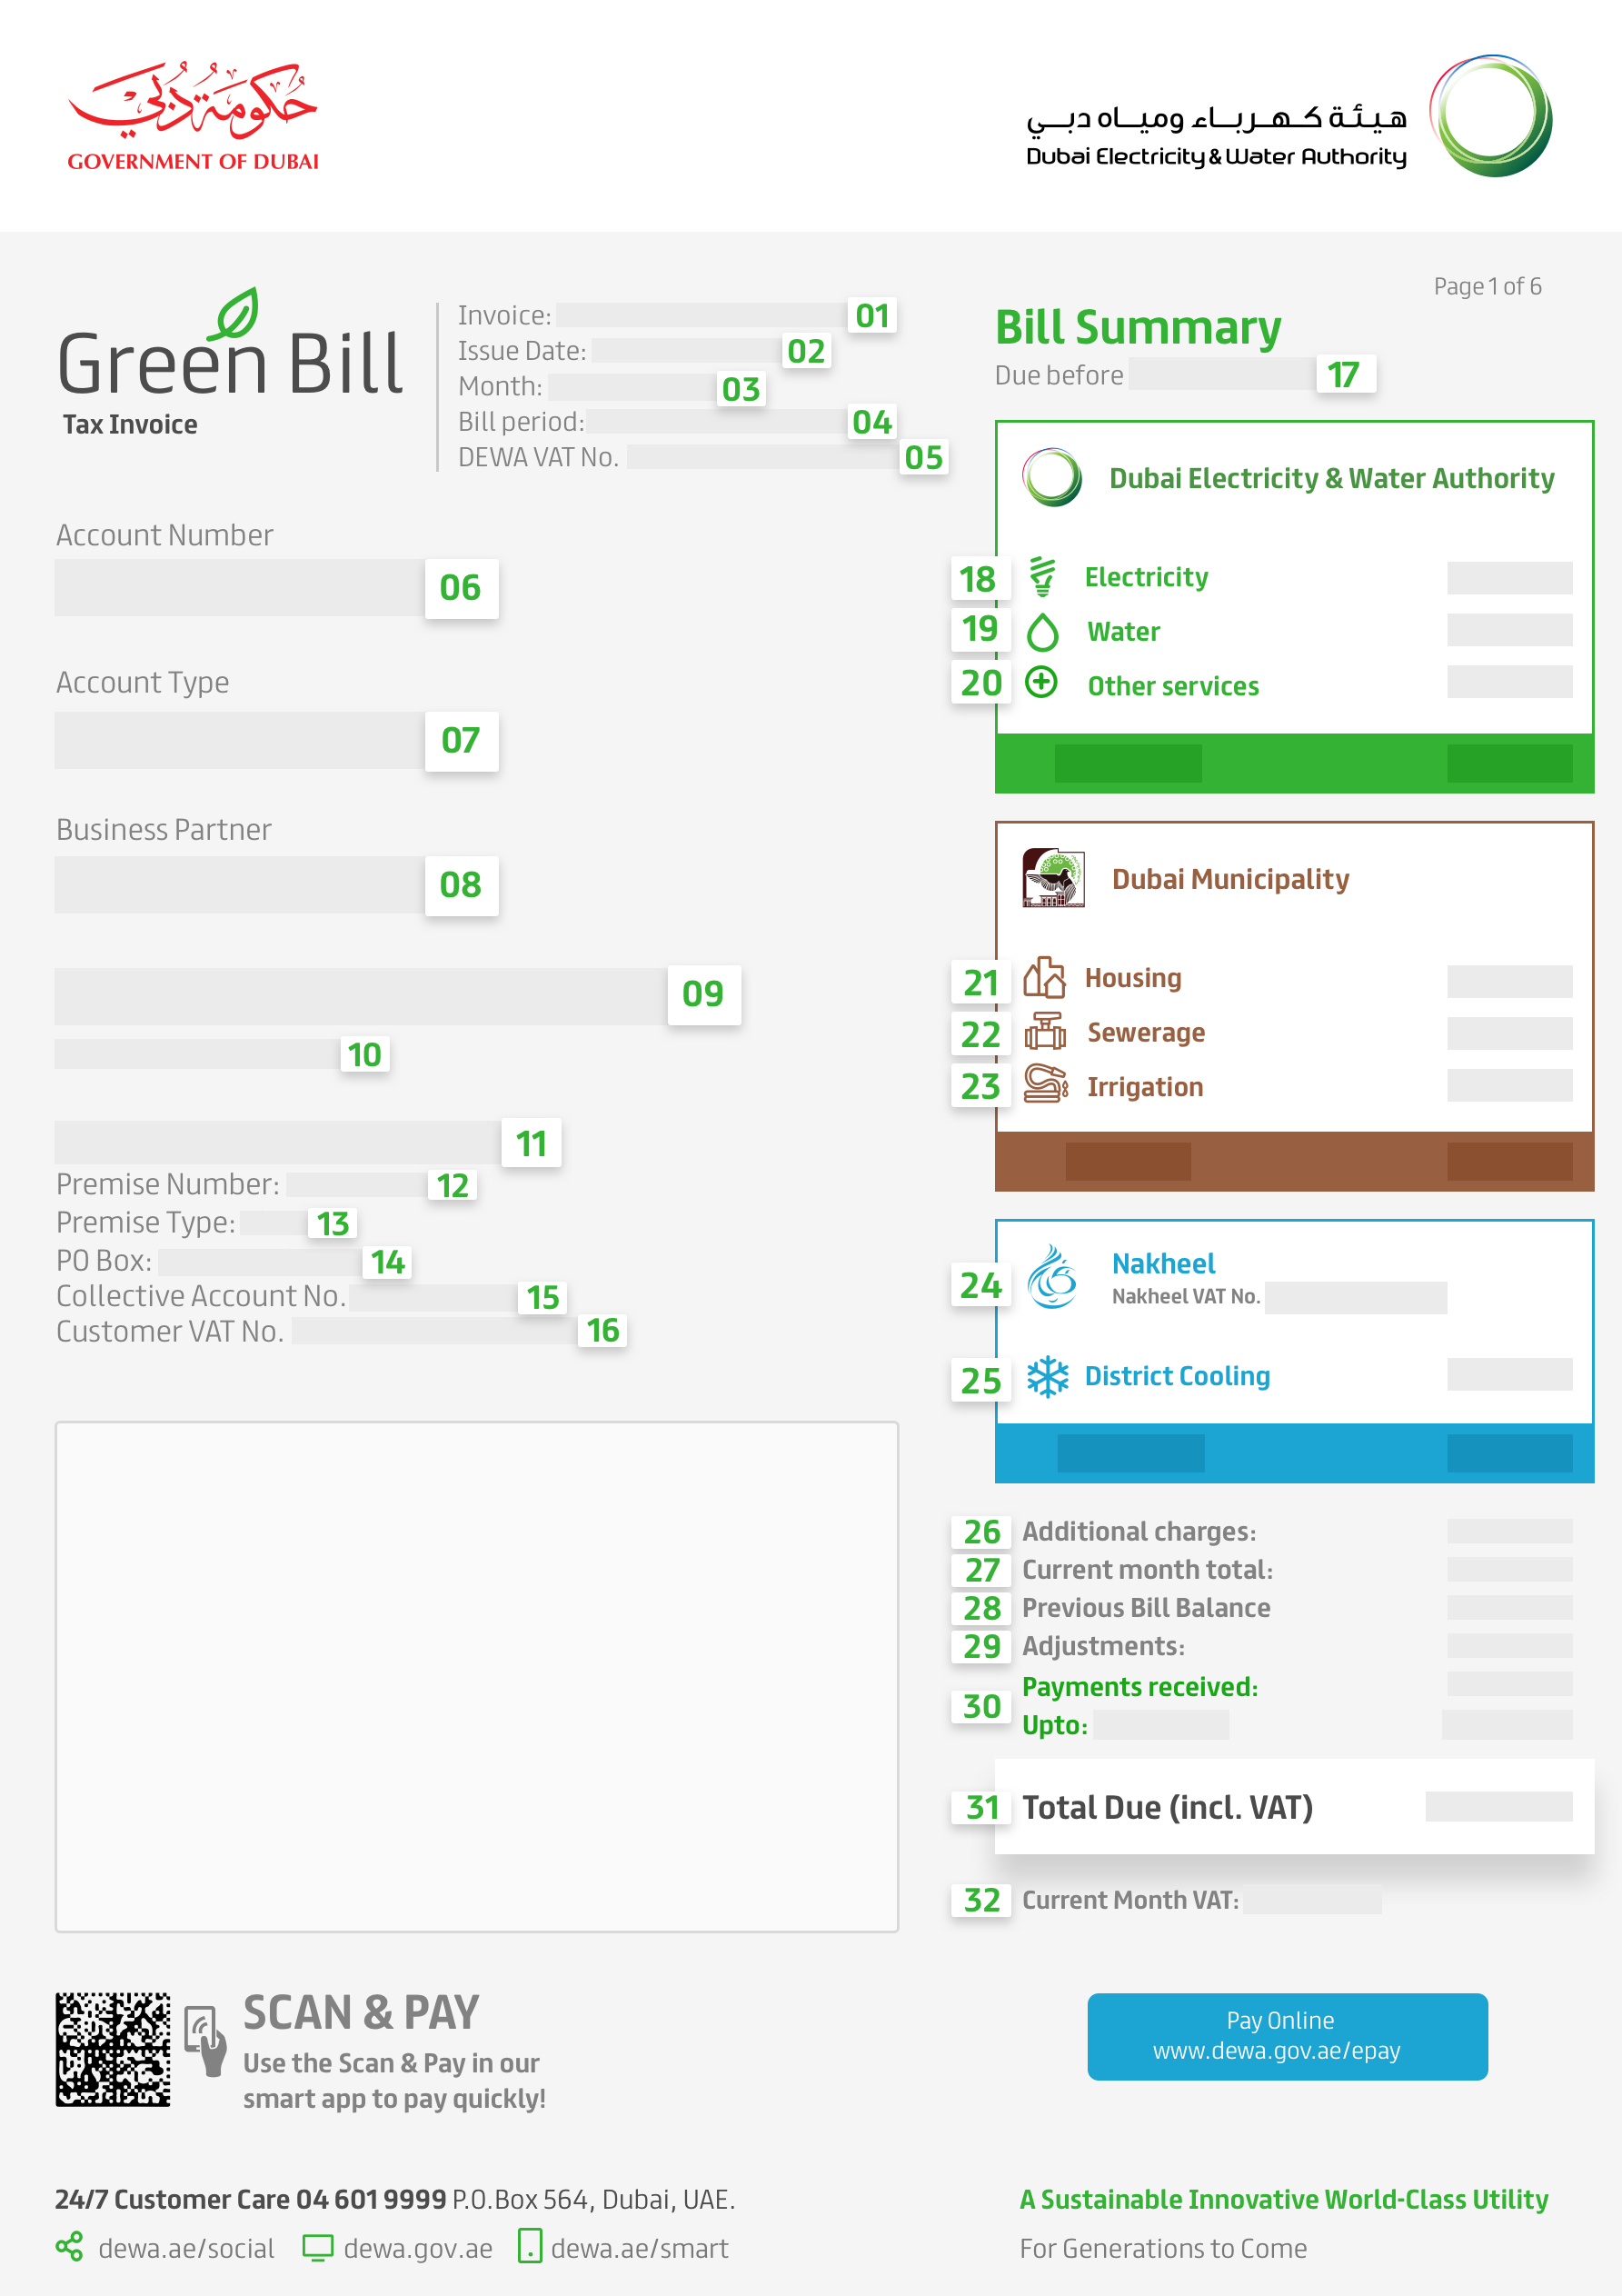Image resolution: width=1622 pixels, height=2296 pixels.
Task: Click the Dubai Municipality section title
Action: pyautogui.click(x=1230, y=878)
